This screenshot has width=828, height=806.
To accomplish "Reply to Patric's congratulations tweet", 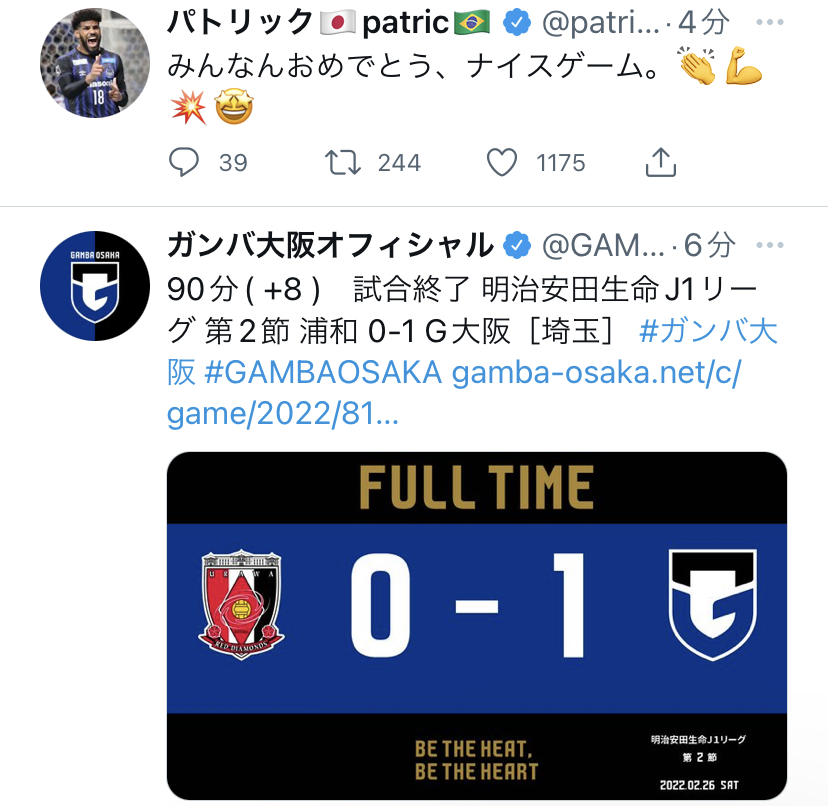I will click(x=184, y=163).
